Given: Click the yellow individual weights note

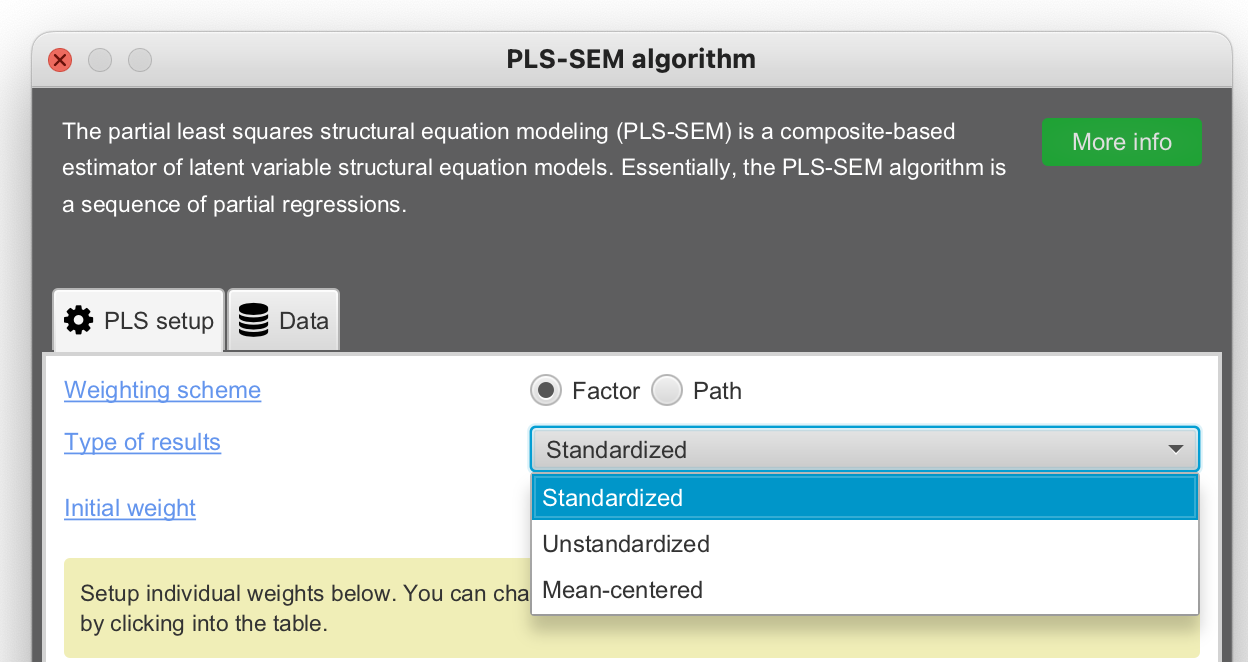Looking at the screenshot, I should click(x=300, y=608).
